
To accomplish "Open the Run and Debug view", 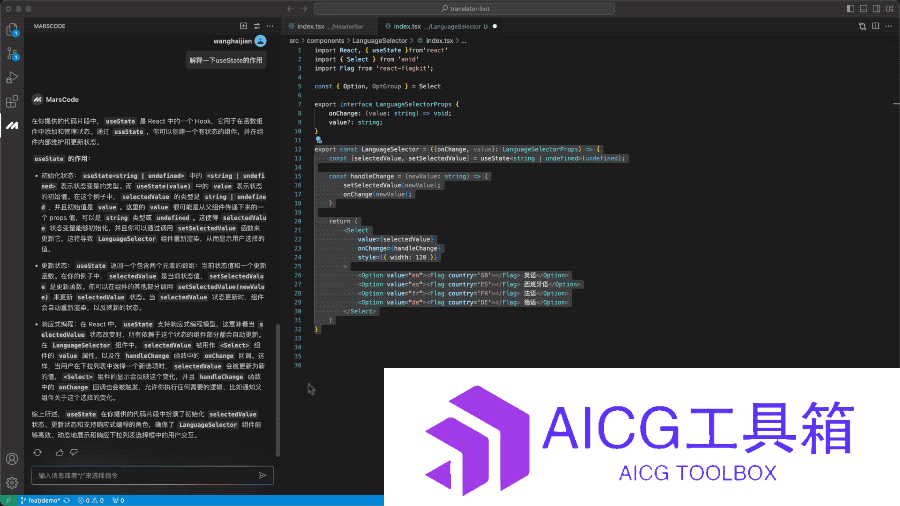I will point(12,77).
